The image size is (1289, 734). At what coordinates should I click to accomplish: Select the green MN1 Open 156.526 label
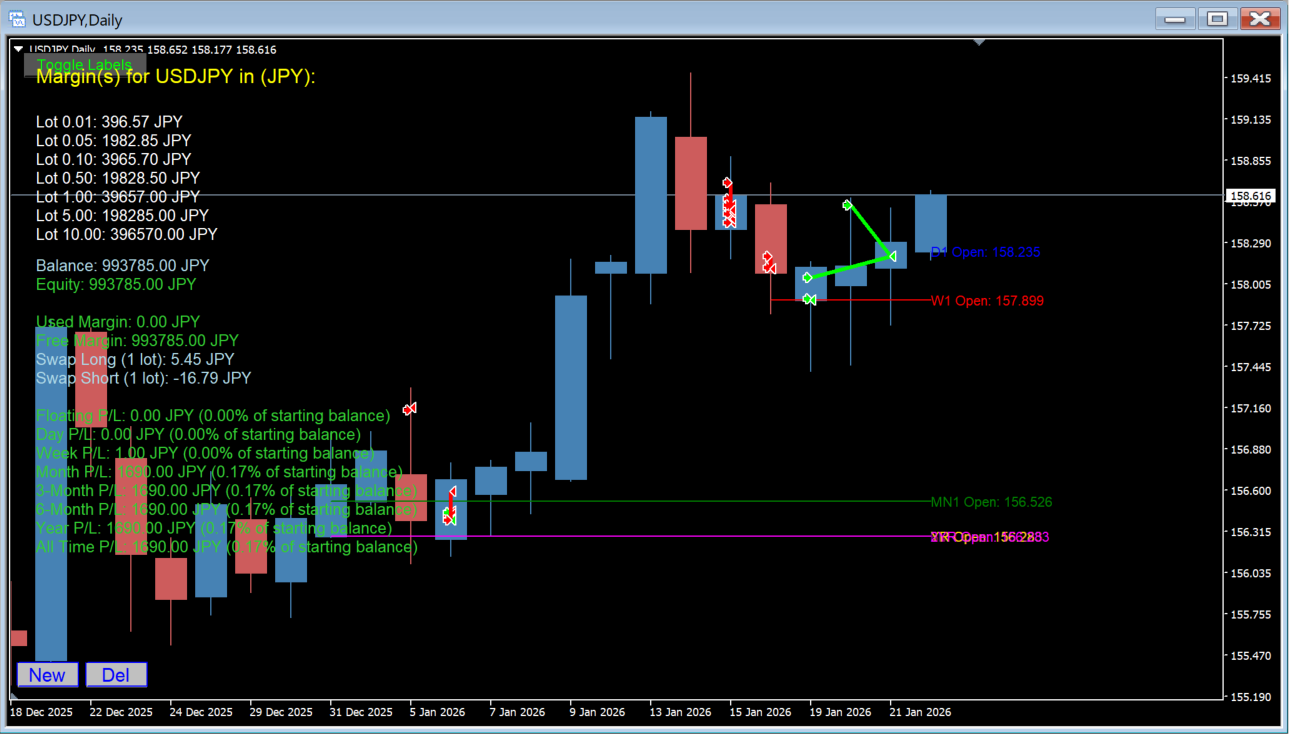(990, 502)
